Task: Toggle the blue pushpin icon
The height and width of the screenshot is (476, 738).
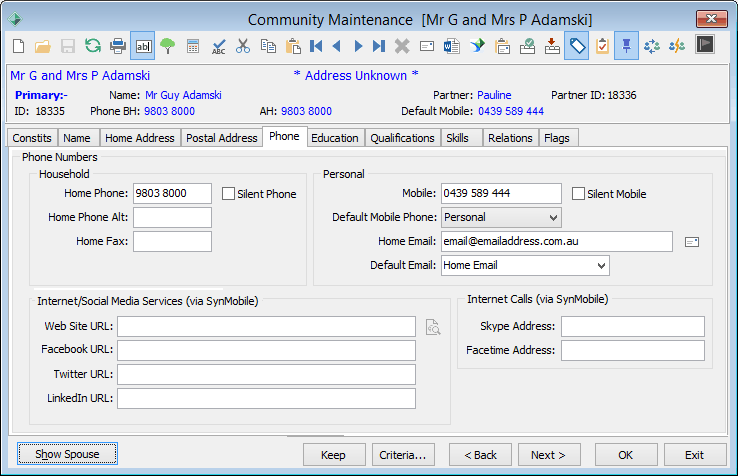Action: click(626, 46)
